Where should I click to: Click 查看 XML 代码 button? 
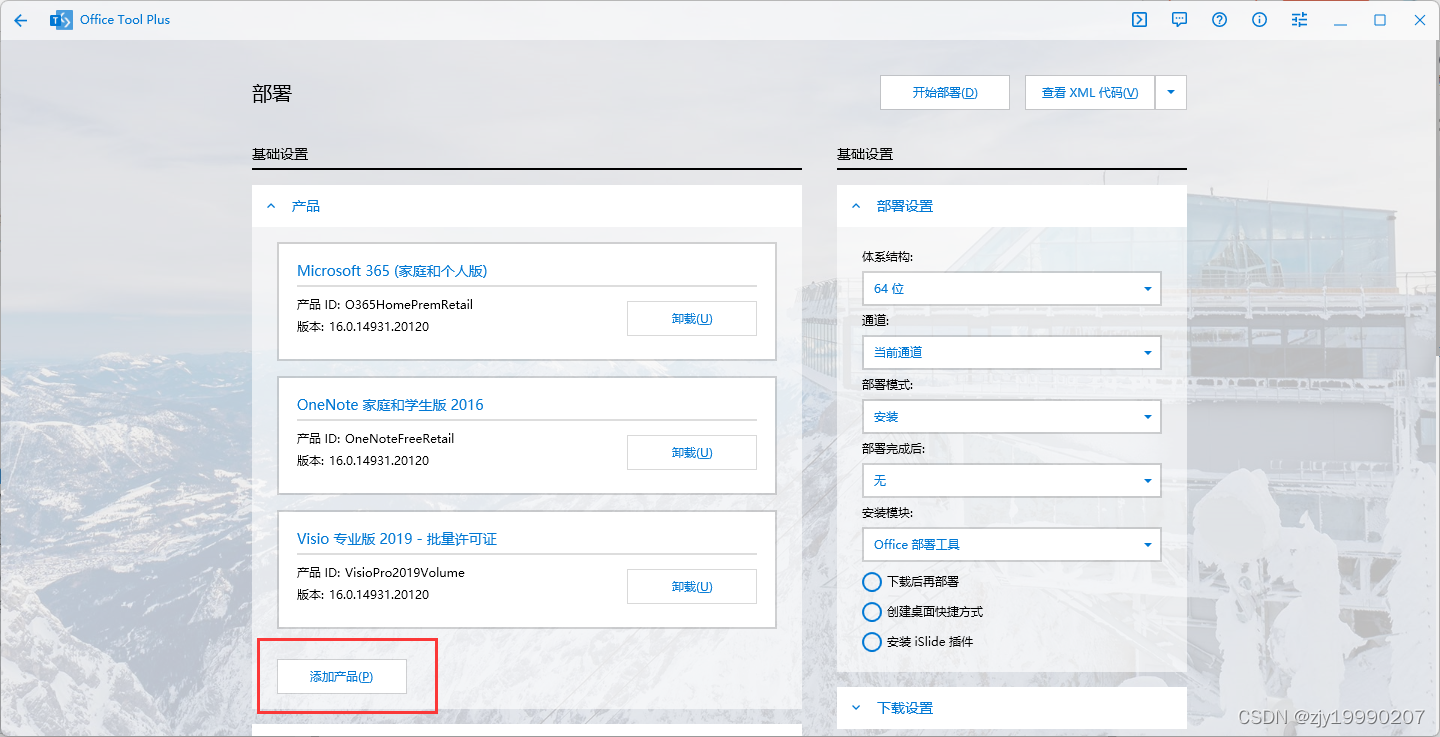tap(1090, 92)
